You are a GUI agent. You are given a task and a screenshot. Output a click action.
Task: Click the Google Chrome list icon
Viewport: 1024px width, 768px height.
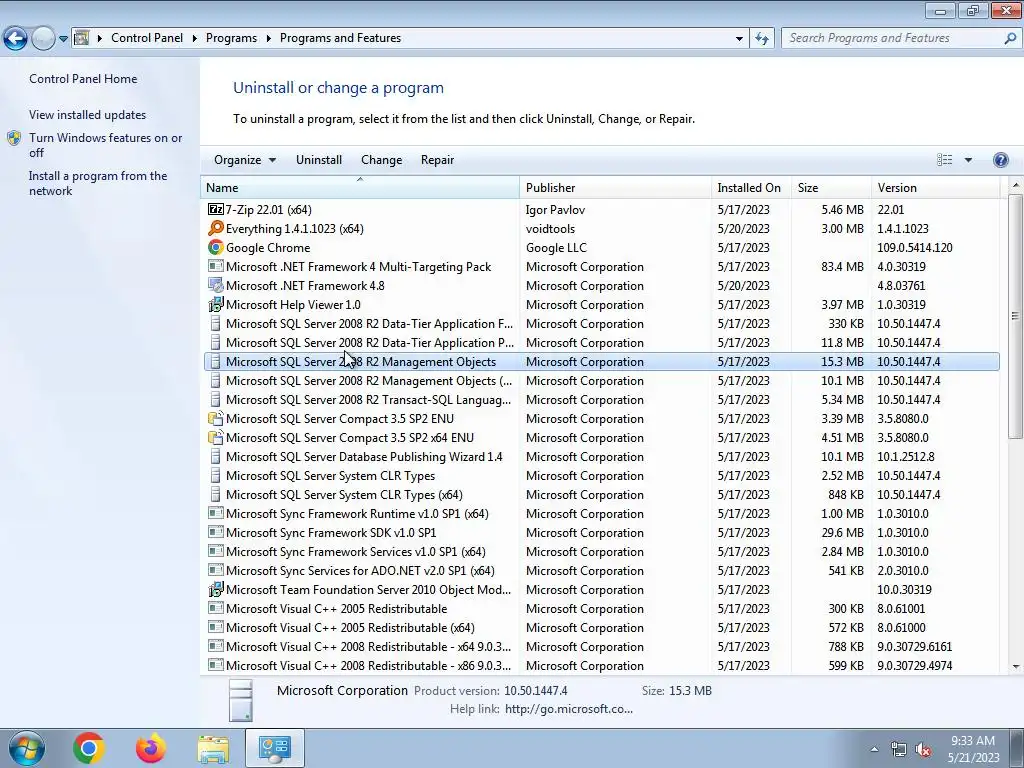(216, 248)
